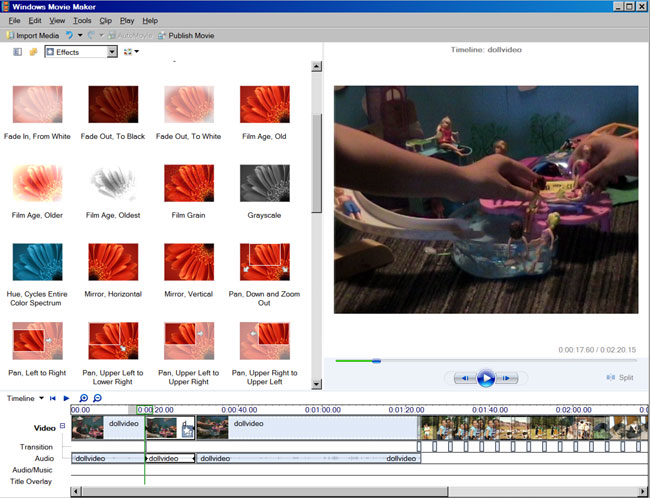Image resolution: width=650 pixels, height=498 pixels.
Task: Select the first dollvideo audio clip
Action: (108, 458)
